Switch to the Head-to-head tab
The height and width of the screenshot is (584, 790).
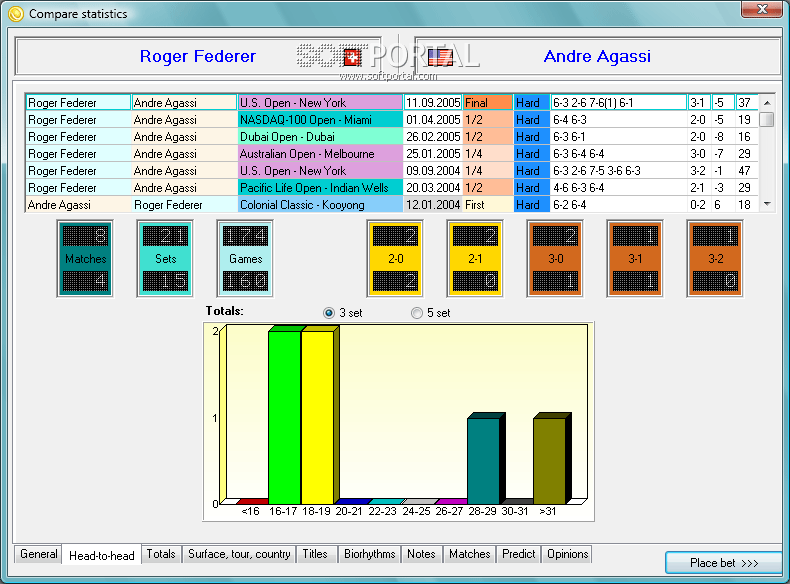pyautogui.click(x=102, y=555)
